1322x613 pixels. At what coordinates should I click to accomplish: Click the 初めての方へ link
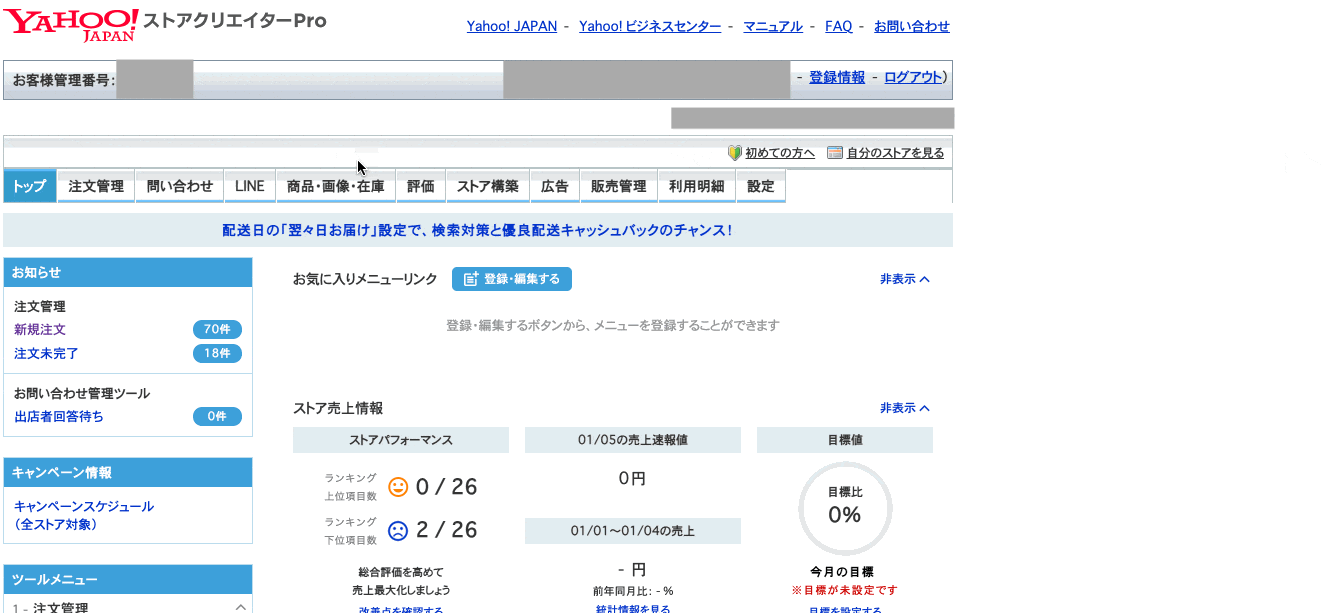click(780, 153)
